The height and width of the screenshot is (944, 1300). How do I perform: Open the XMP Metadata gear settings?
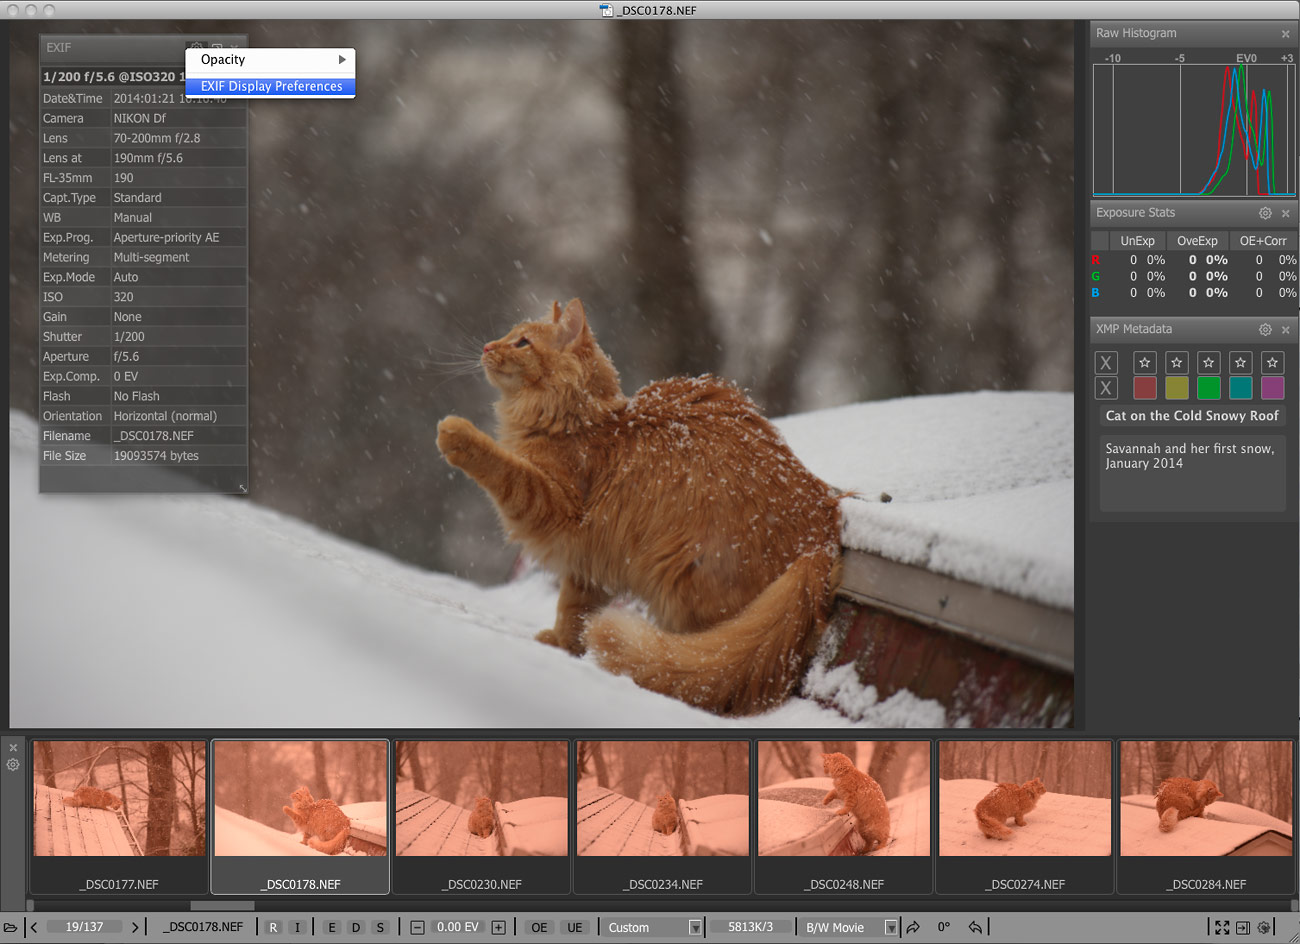[1265, 329]
